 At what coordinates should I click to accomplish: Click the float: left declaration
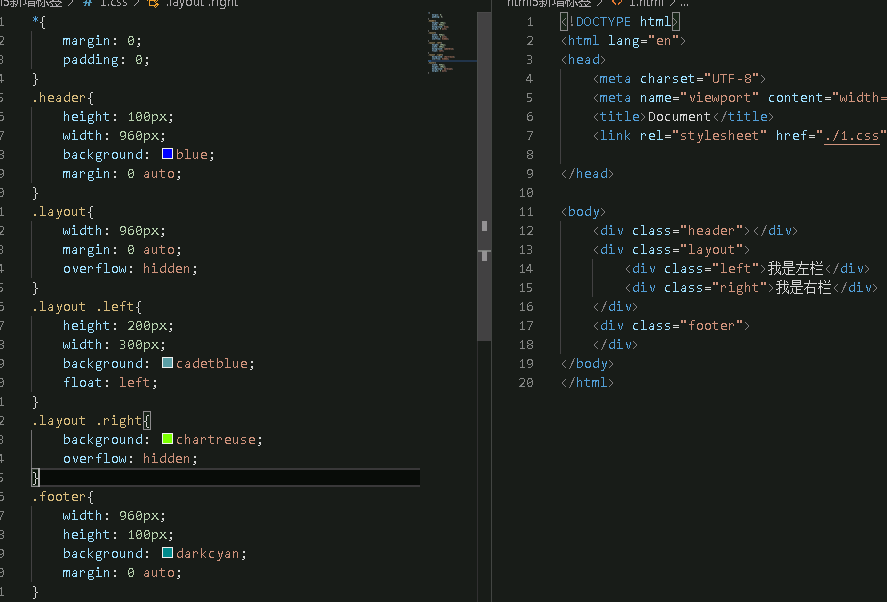[110, 383]
